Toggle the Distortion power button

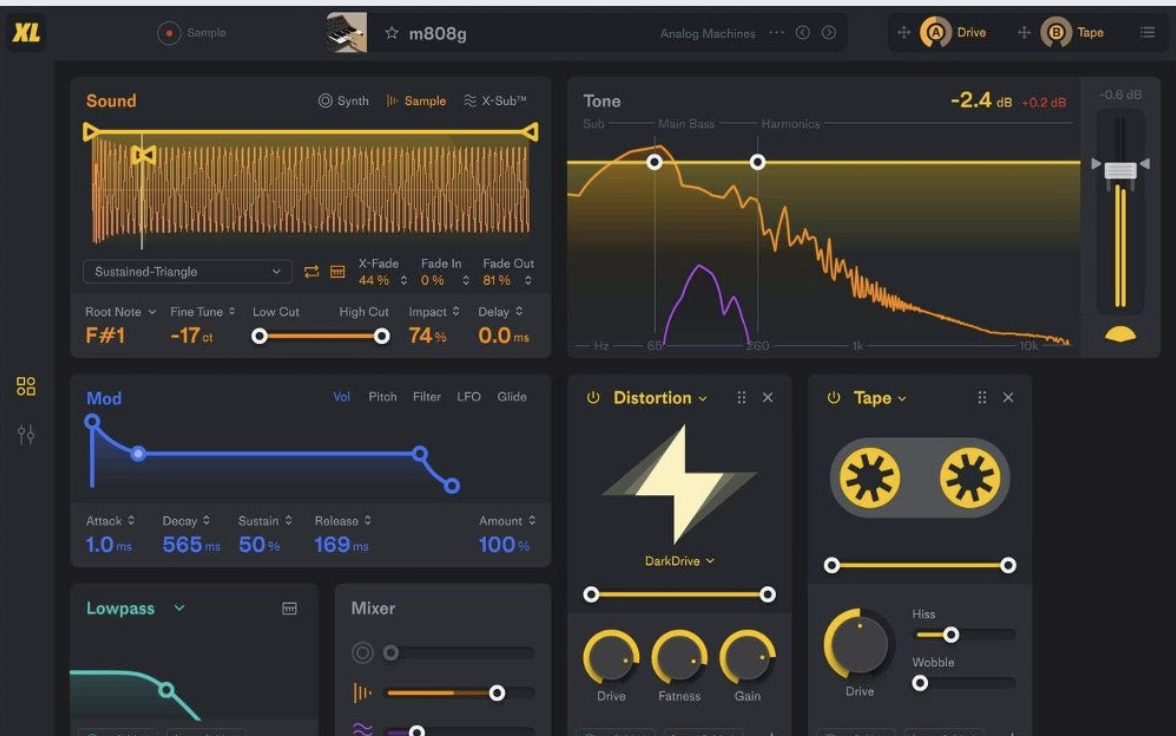(x=592, y=398)
